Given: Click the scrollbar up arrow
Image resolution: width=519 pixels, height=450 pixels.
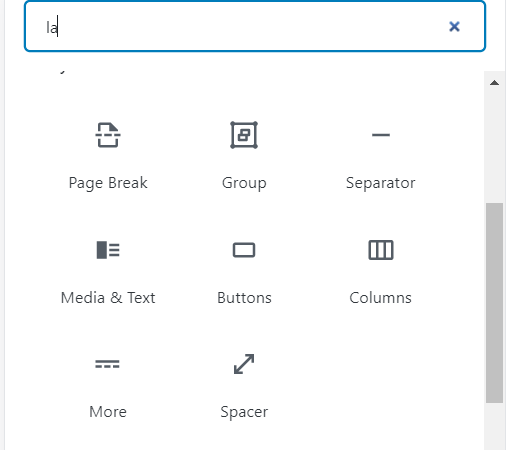Looking at the screenshot, I should pos(495,83).
